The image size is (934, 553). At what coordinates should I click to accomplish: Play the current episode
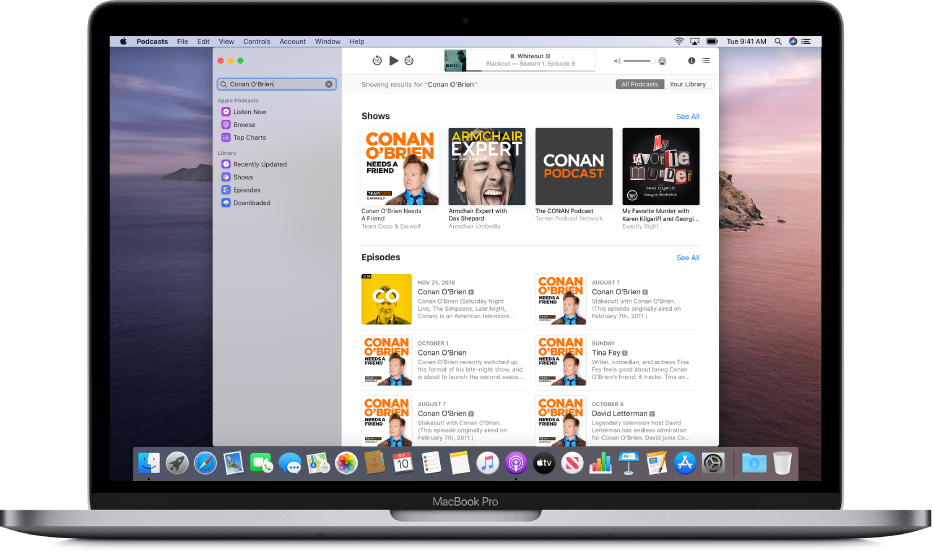393,60
